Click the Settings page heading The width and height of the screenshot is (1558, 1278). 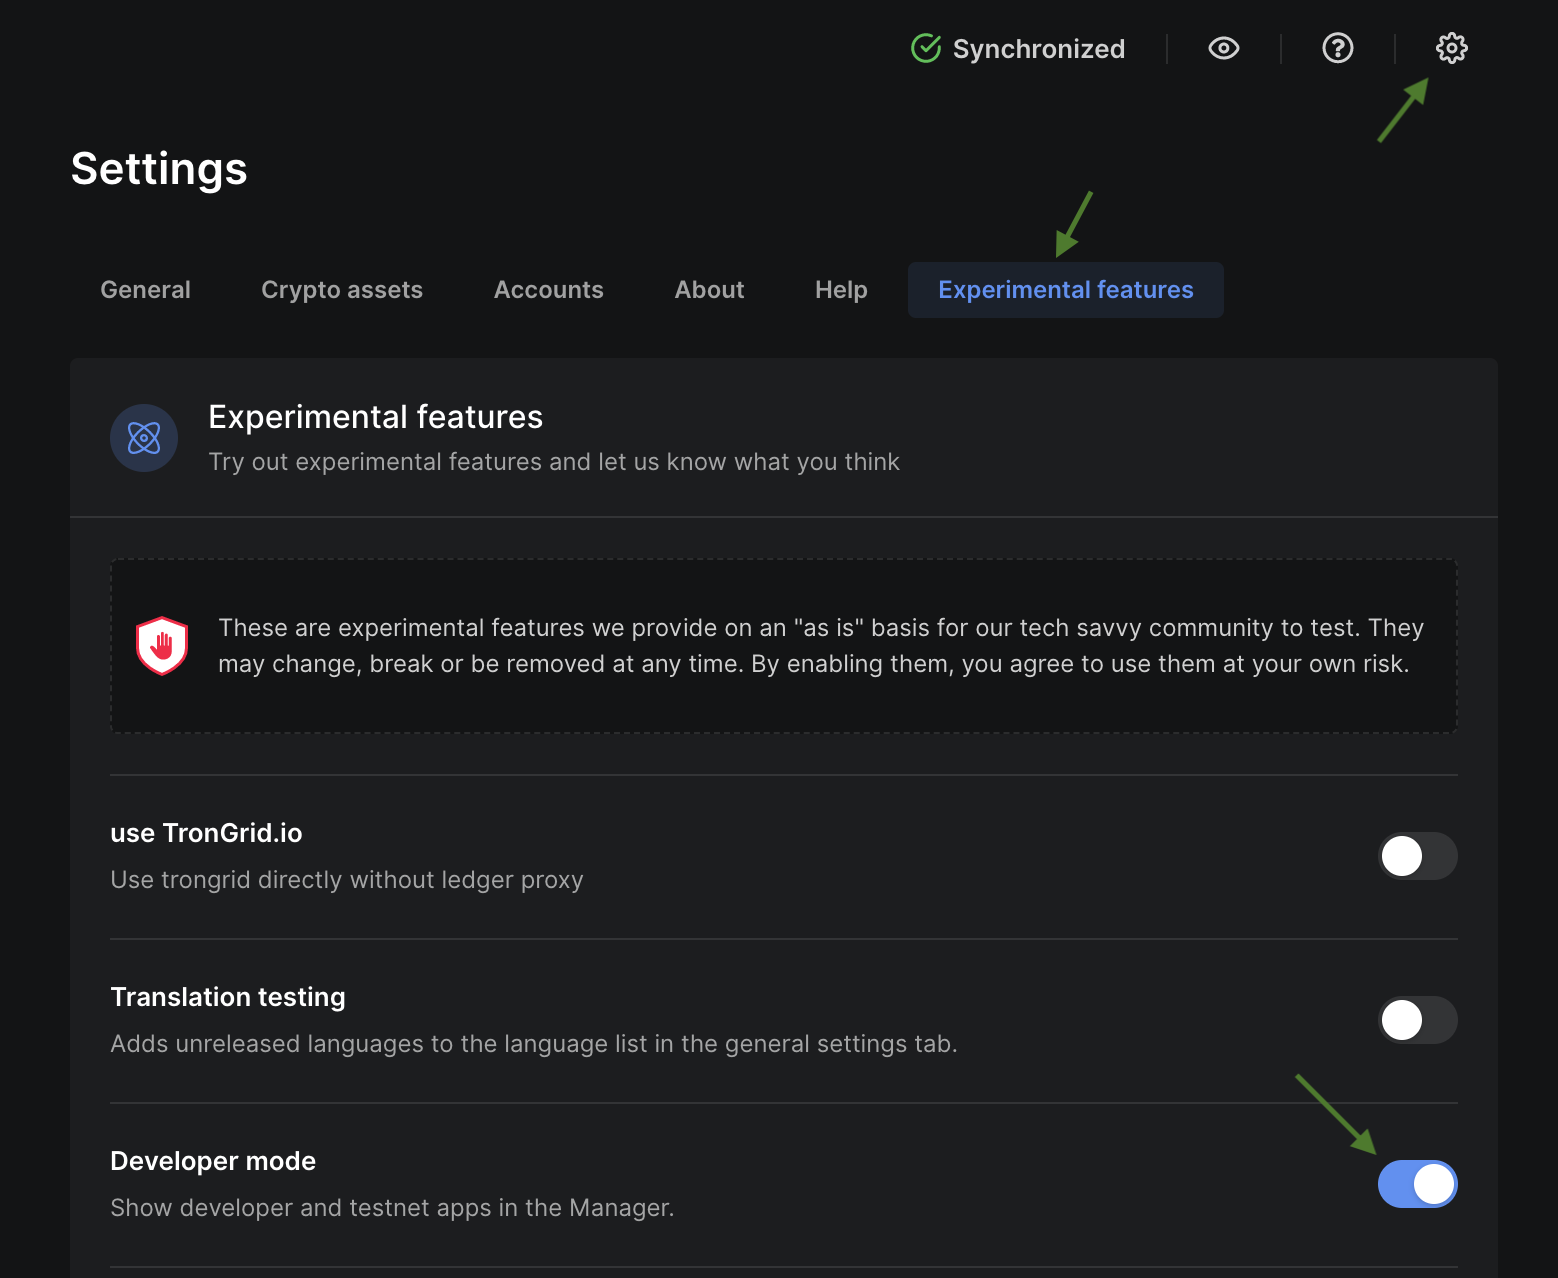tap(159, 168)
